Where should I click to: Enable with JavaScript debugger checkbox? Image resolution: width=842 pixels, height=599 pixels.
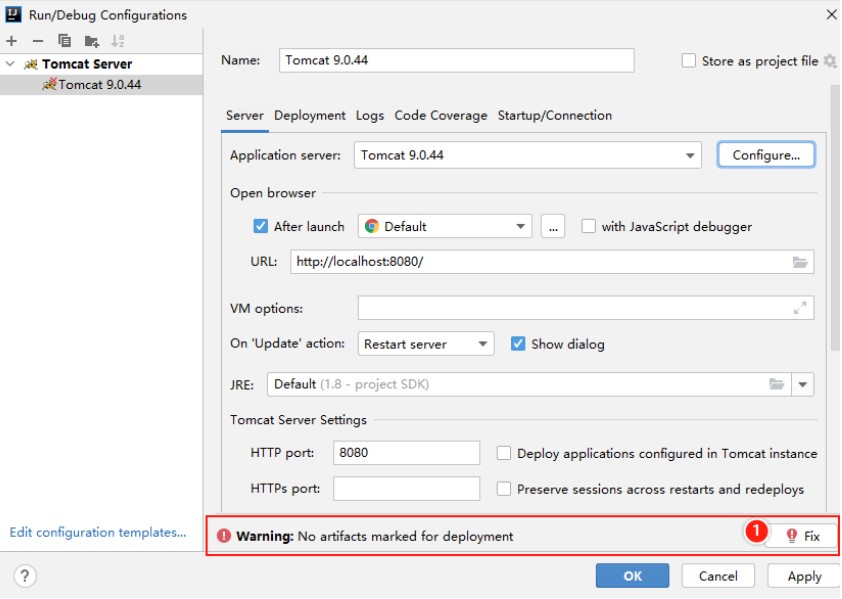pos(589,226)
